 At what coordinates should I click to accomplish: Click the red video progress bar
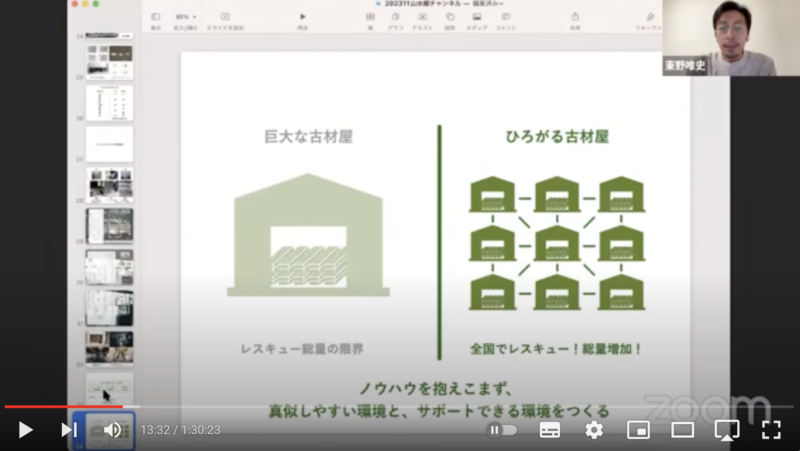(x=60, y=407)
